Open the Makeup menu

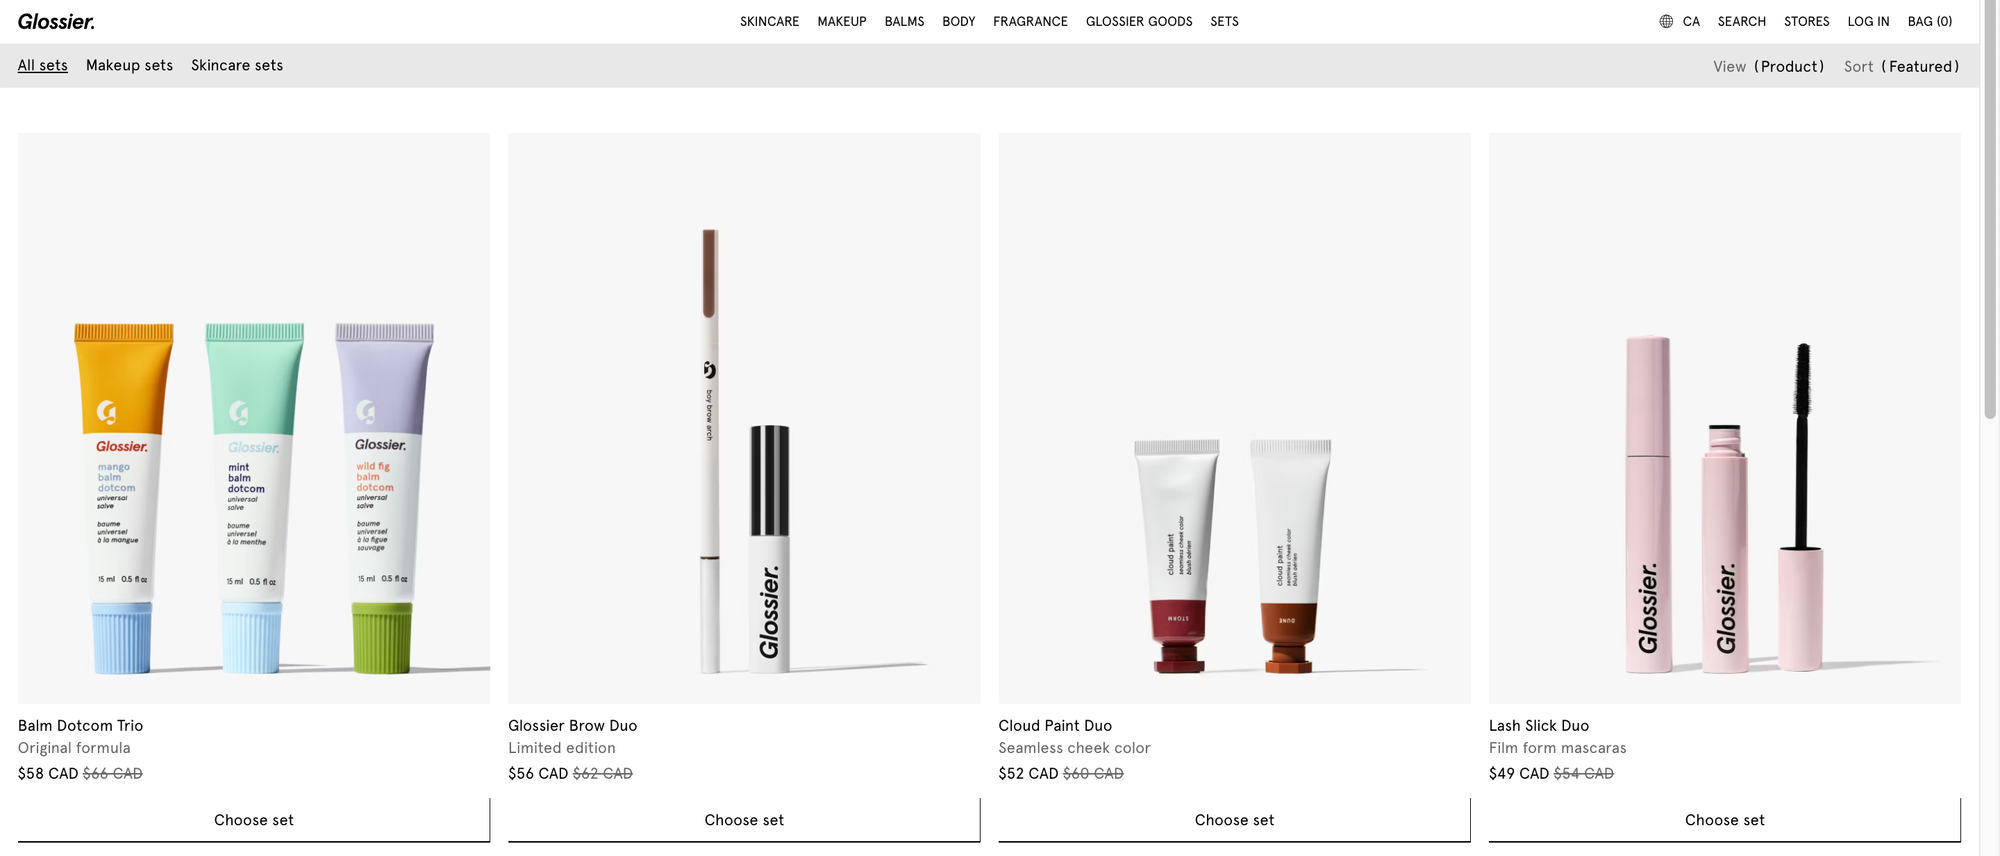tap(842, 21)
